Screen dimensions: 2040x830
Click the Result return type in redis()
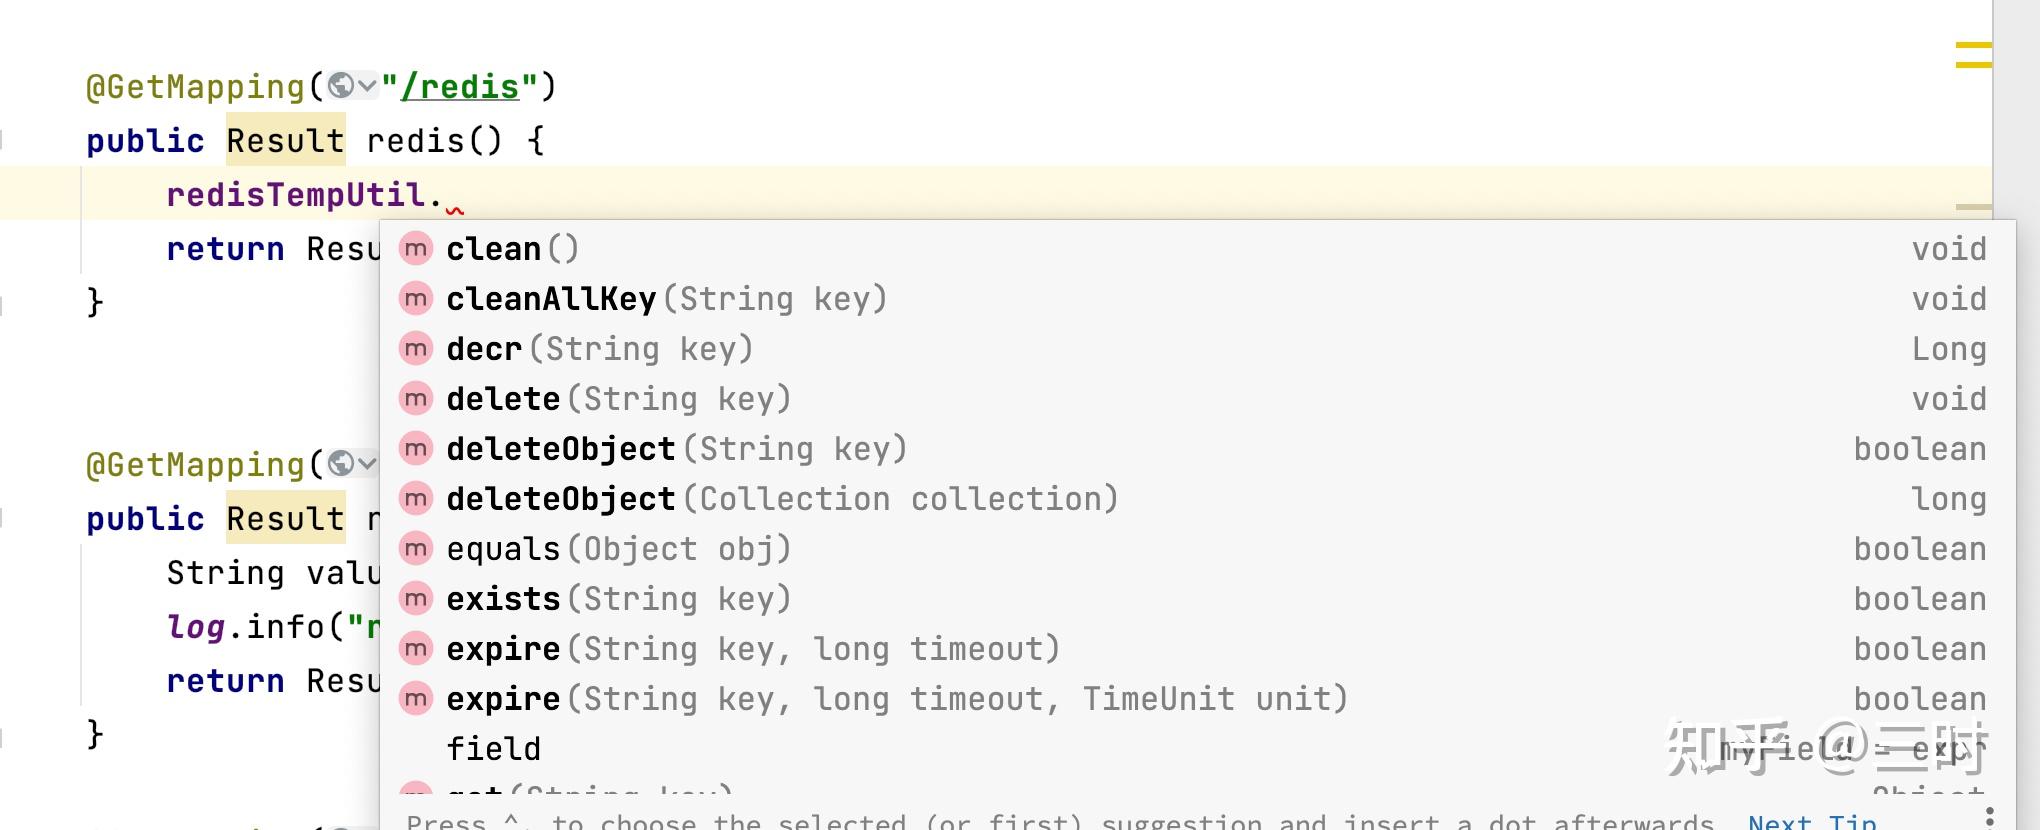pyautogui.click(x=285, y=141)
